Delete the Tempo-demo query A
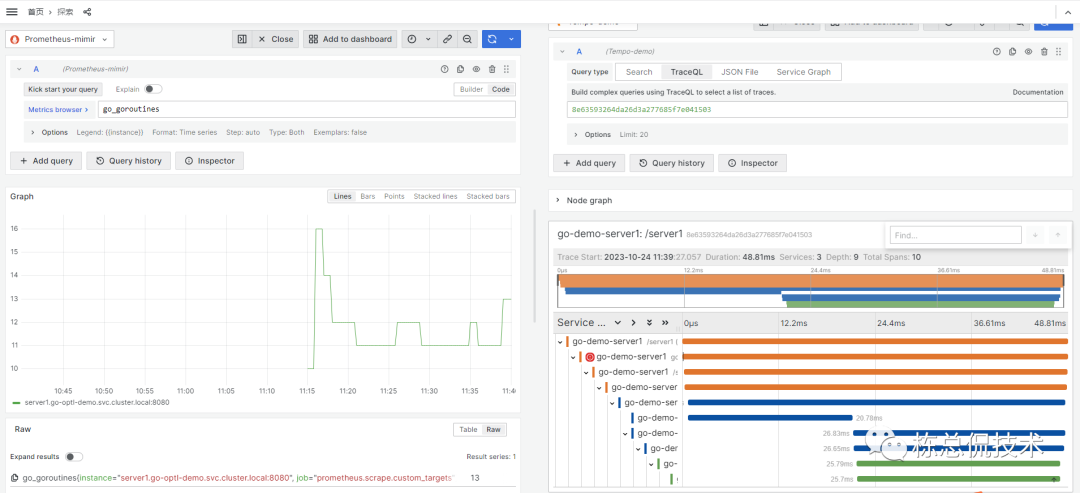 pyautogui.click(x=1044, y=52)
